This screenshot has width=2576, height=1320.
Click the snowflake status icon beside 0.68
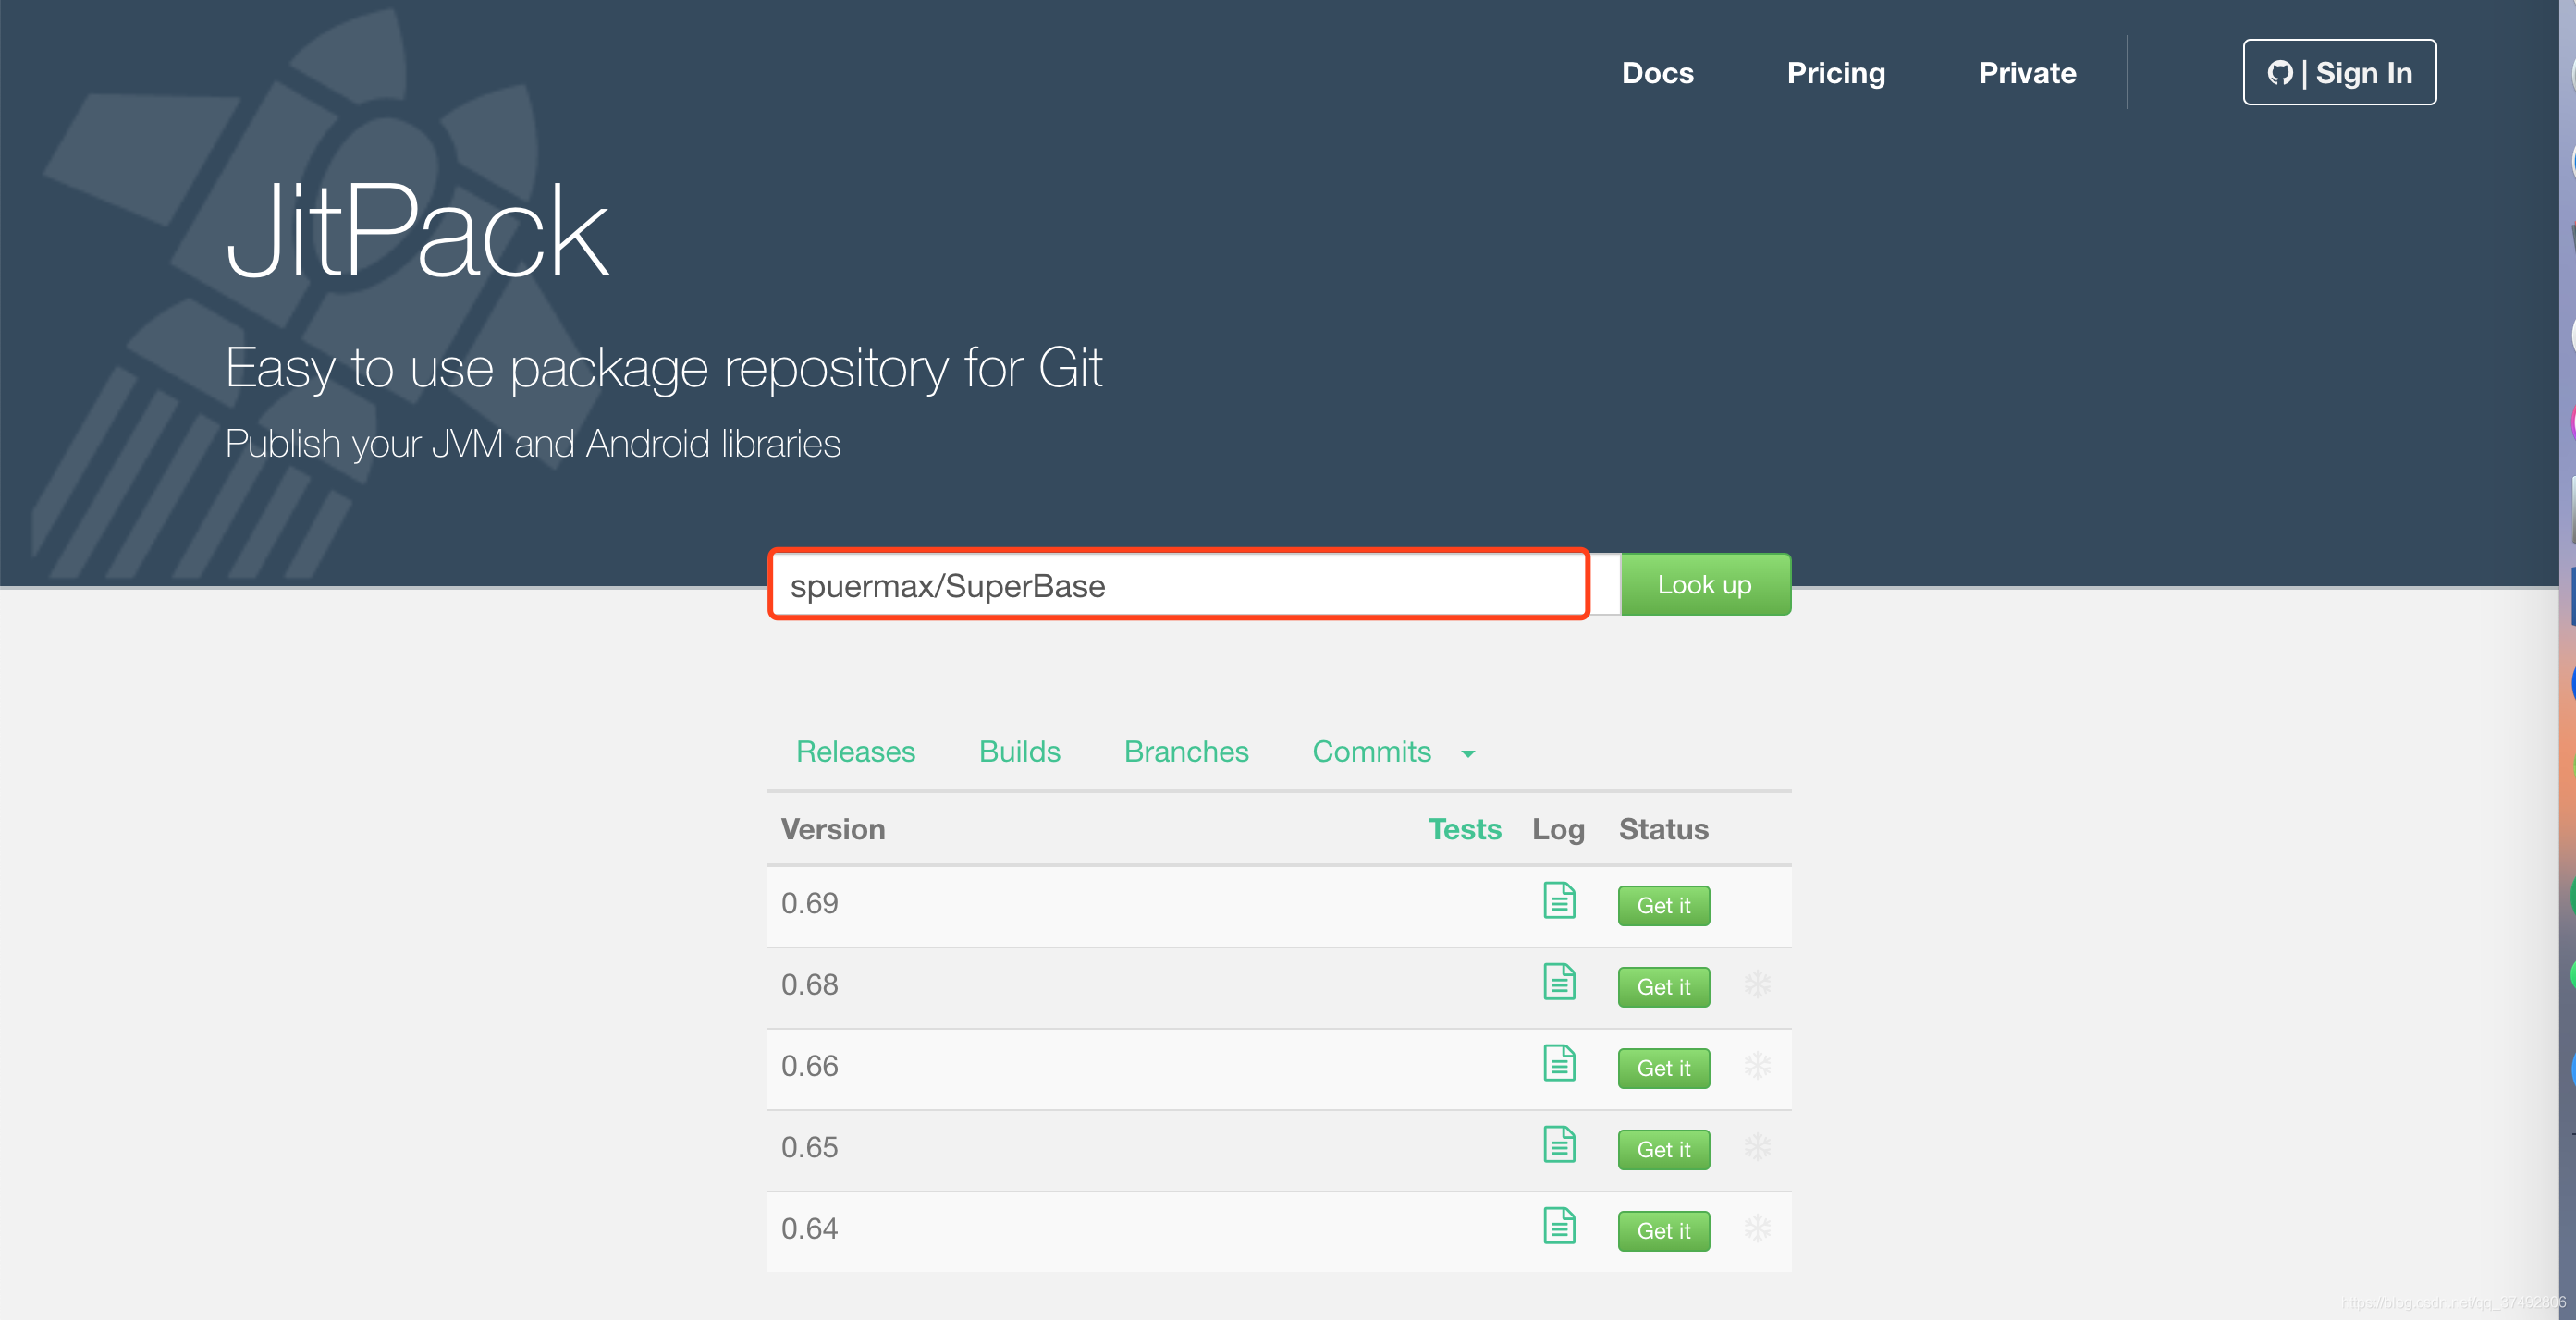coord(1757,985)
